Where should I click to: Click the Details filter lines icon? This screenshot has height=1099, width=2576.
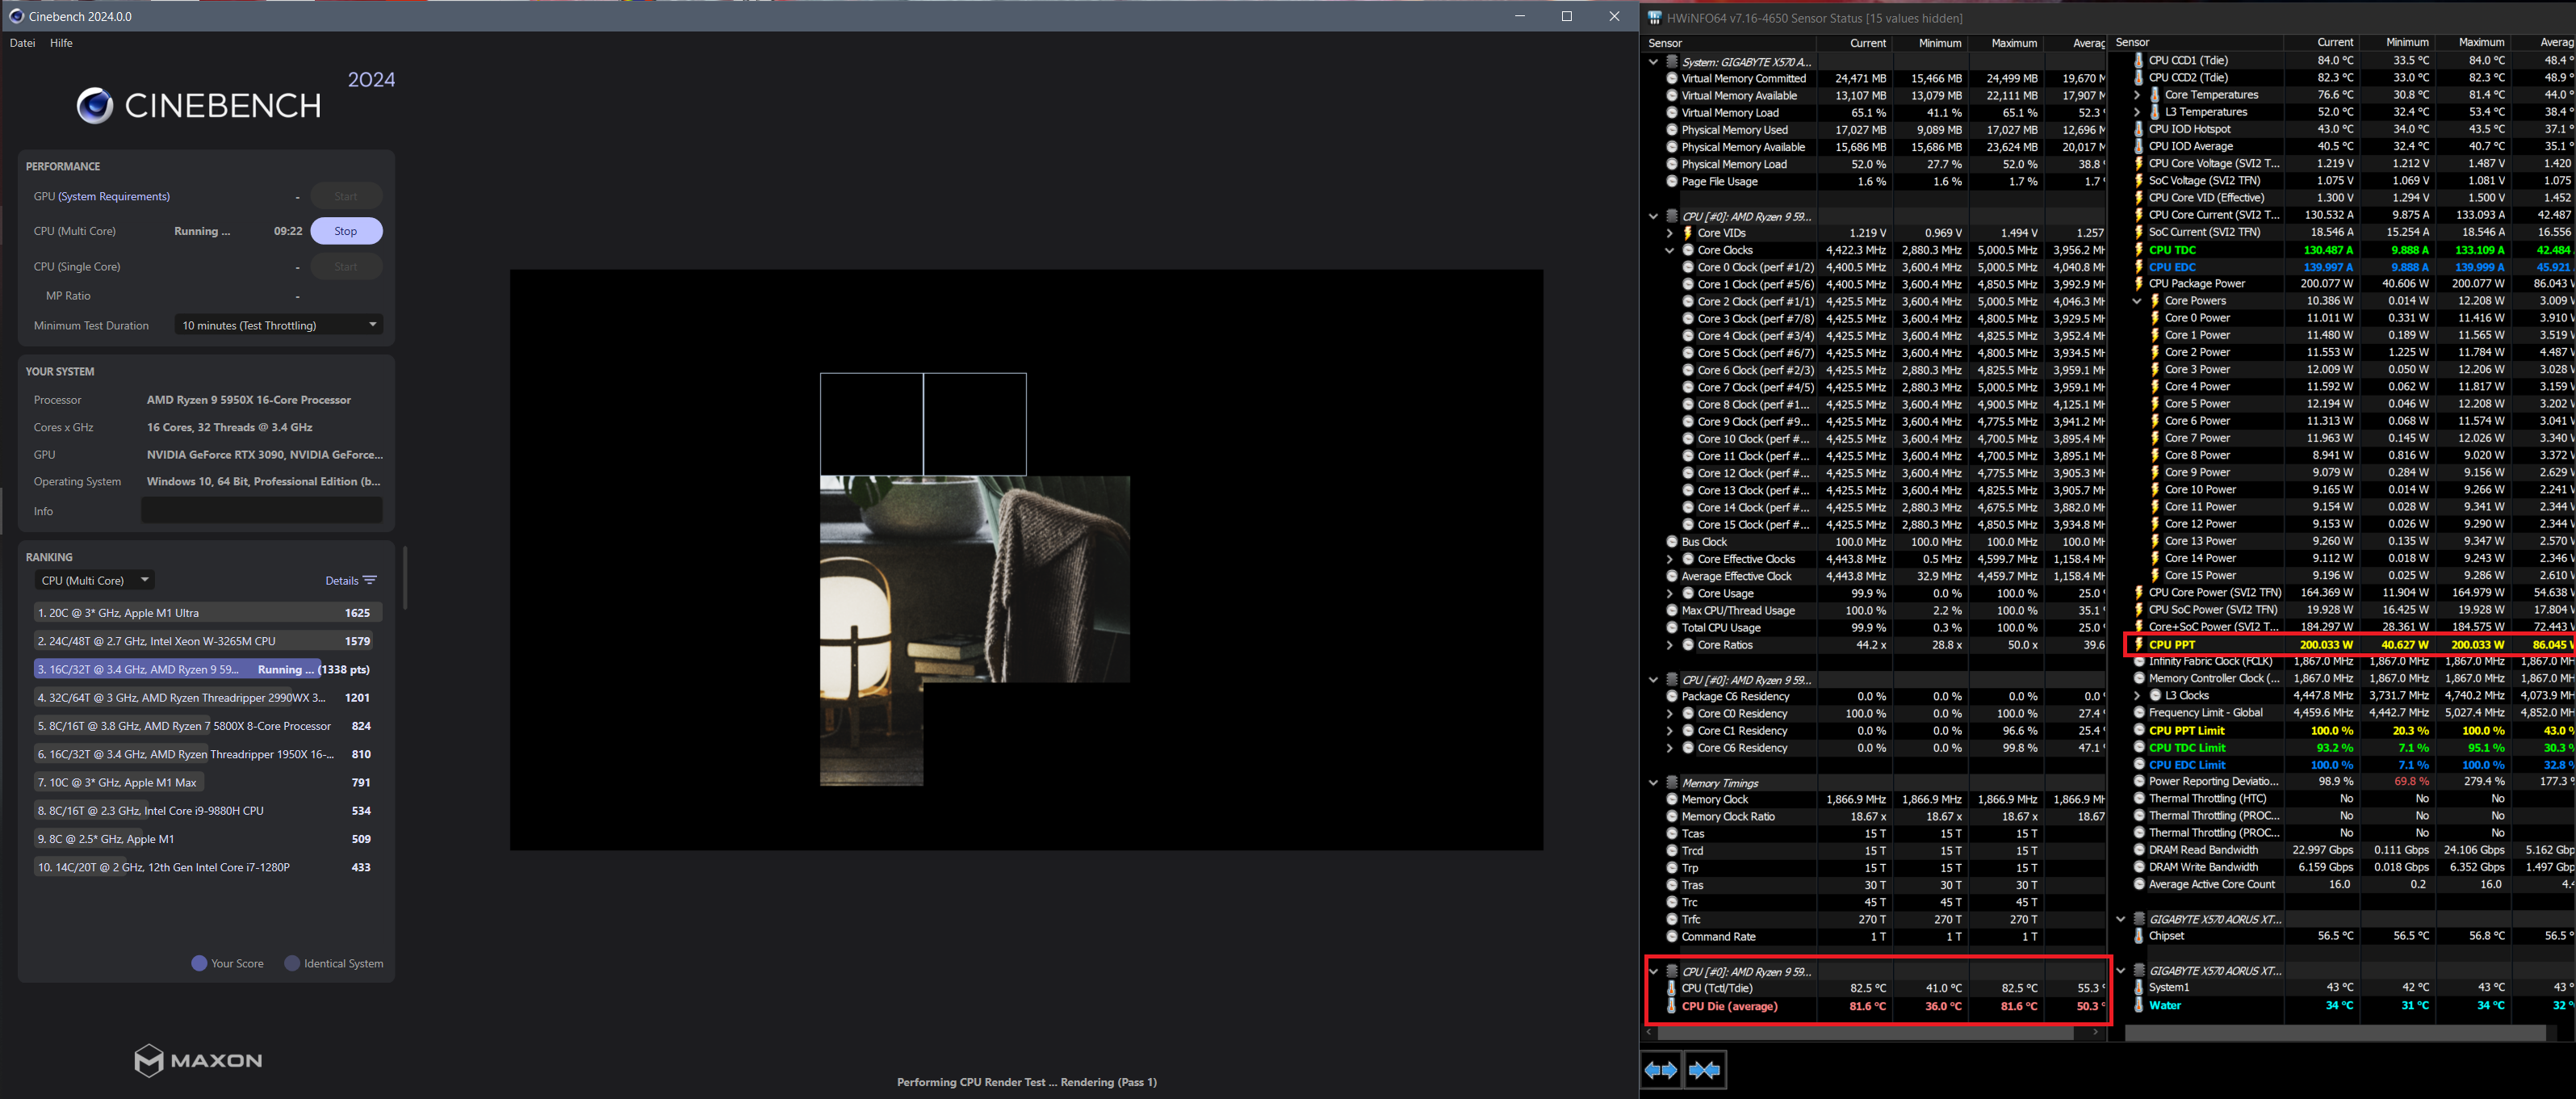tap(370, 580)
